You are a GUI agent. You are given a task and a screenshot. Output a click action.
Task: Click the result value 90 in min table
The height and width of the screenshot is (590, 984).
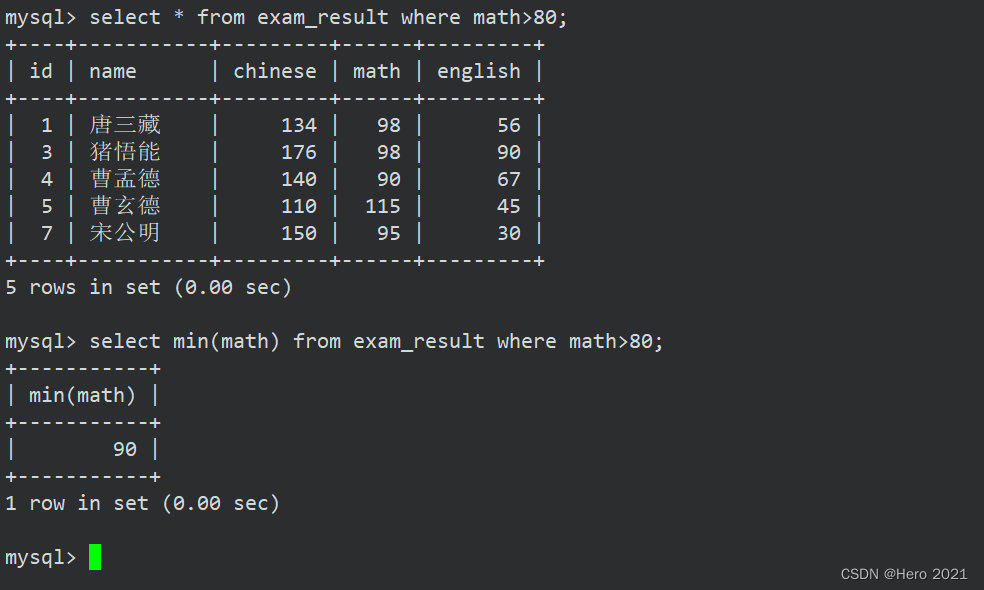click(x=125, y=449)
